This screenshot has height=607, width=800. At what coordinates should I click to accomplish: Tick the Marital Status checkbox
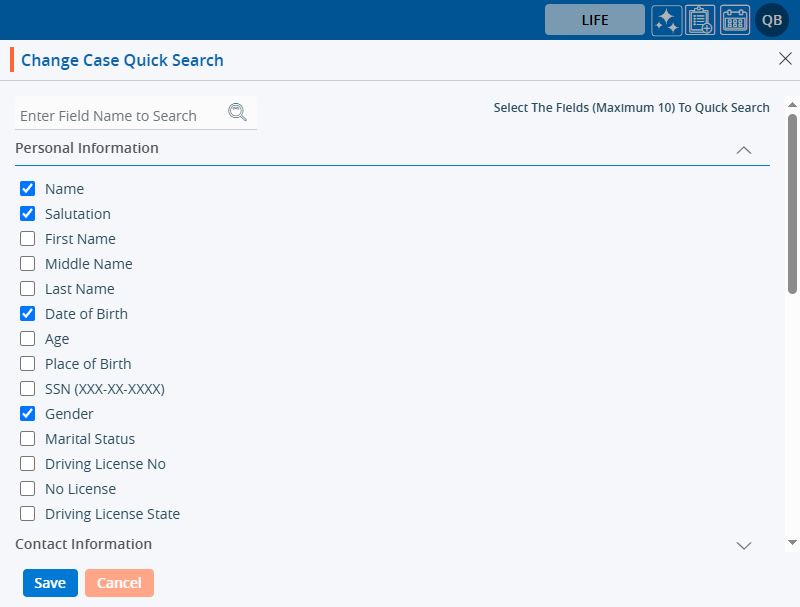(x=28, y=439)
